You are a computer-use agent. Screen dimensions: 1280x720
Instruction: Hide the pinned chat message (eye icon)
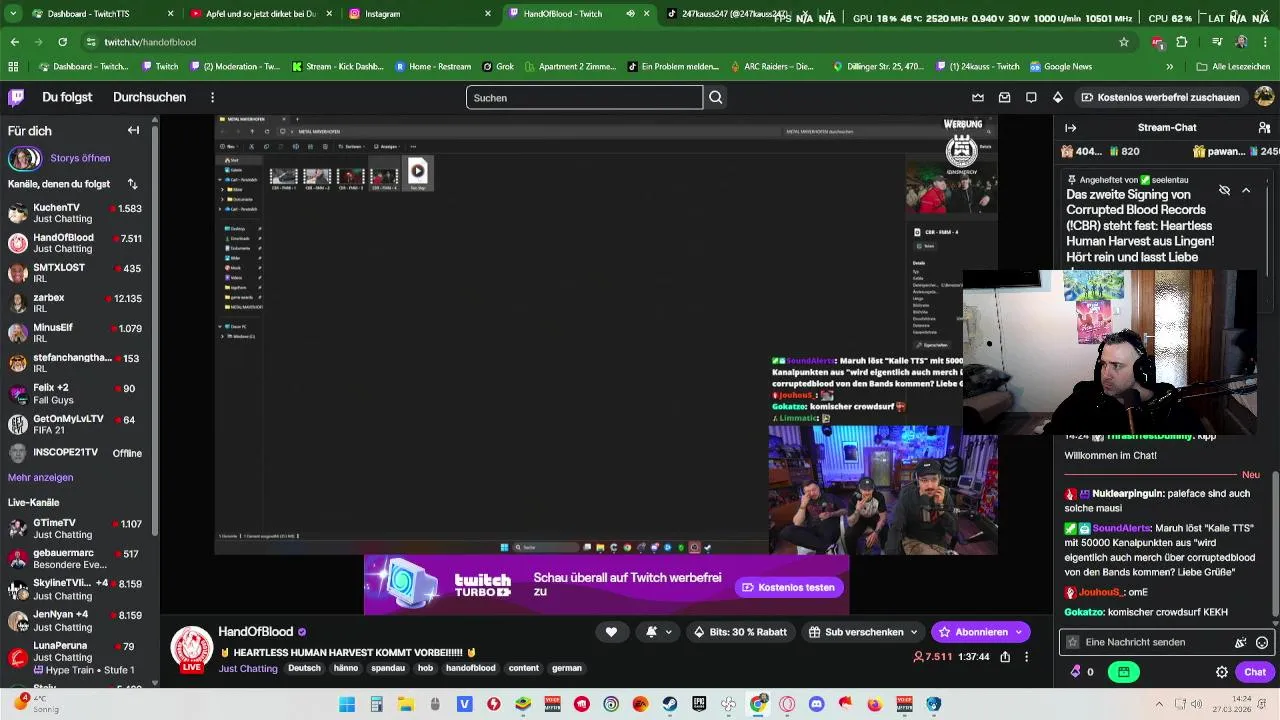click(x=1224, y=190)
